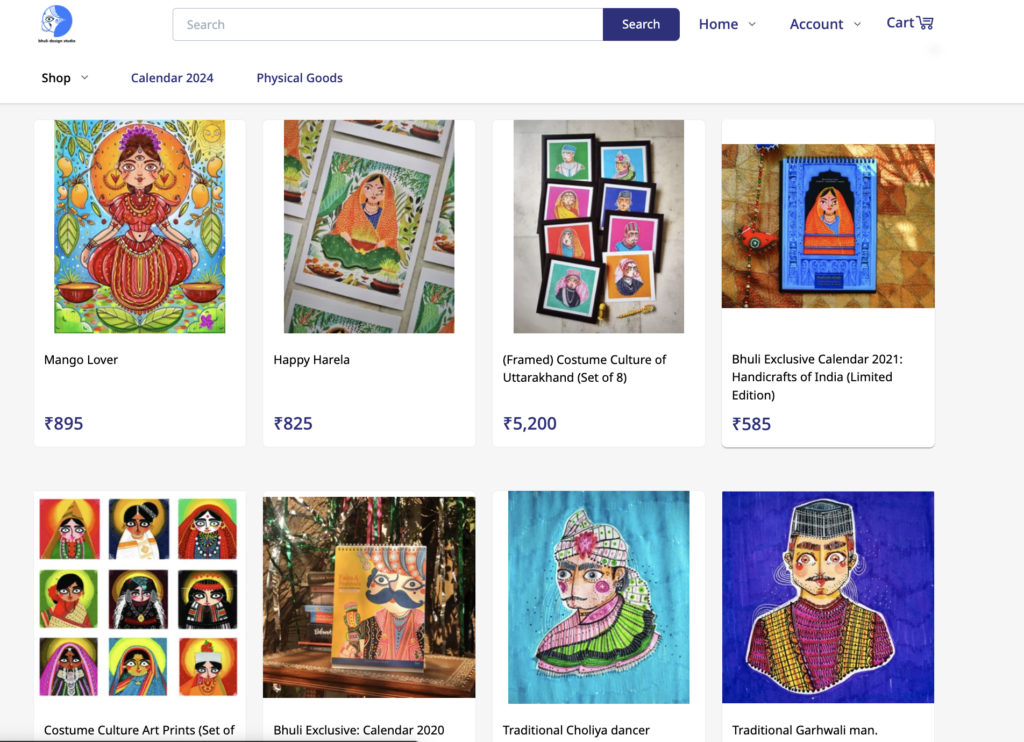Open the Mango Lover product title
The height and width of the screenshot is (742, 1024).
pos(81,360)
